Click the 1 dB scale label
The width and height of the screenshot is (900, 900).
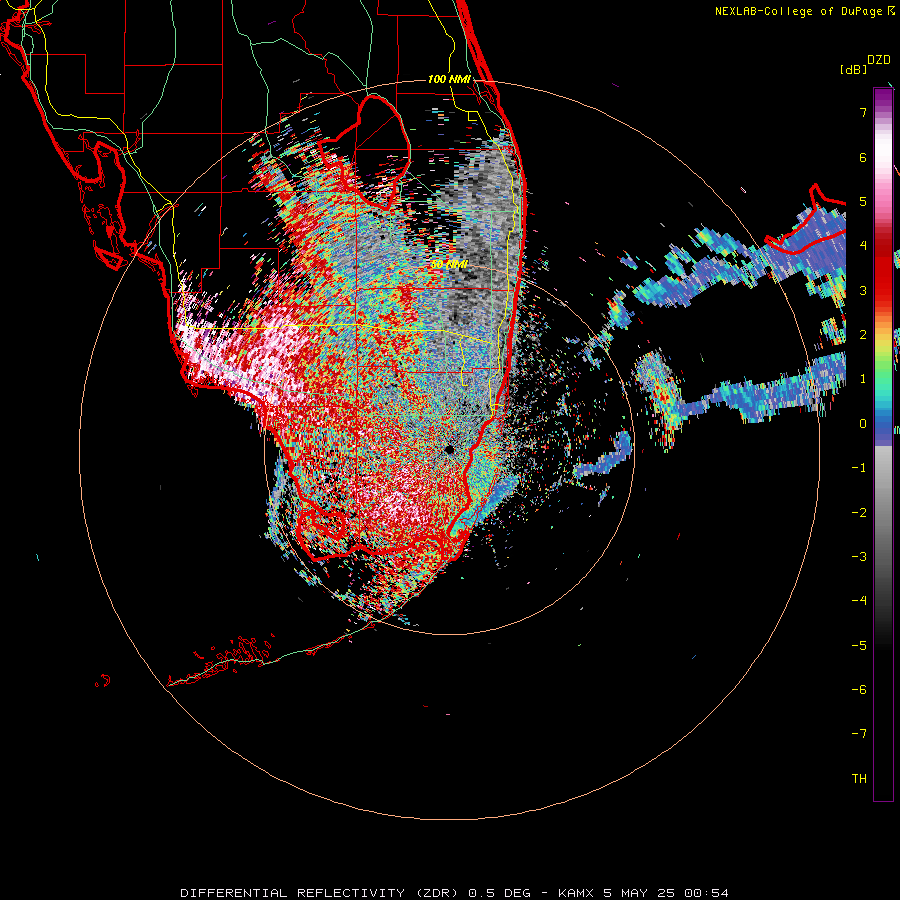[x=863, y=379]
